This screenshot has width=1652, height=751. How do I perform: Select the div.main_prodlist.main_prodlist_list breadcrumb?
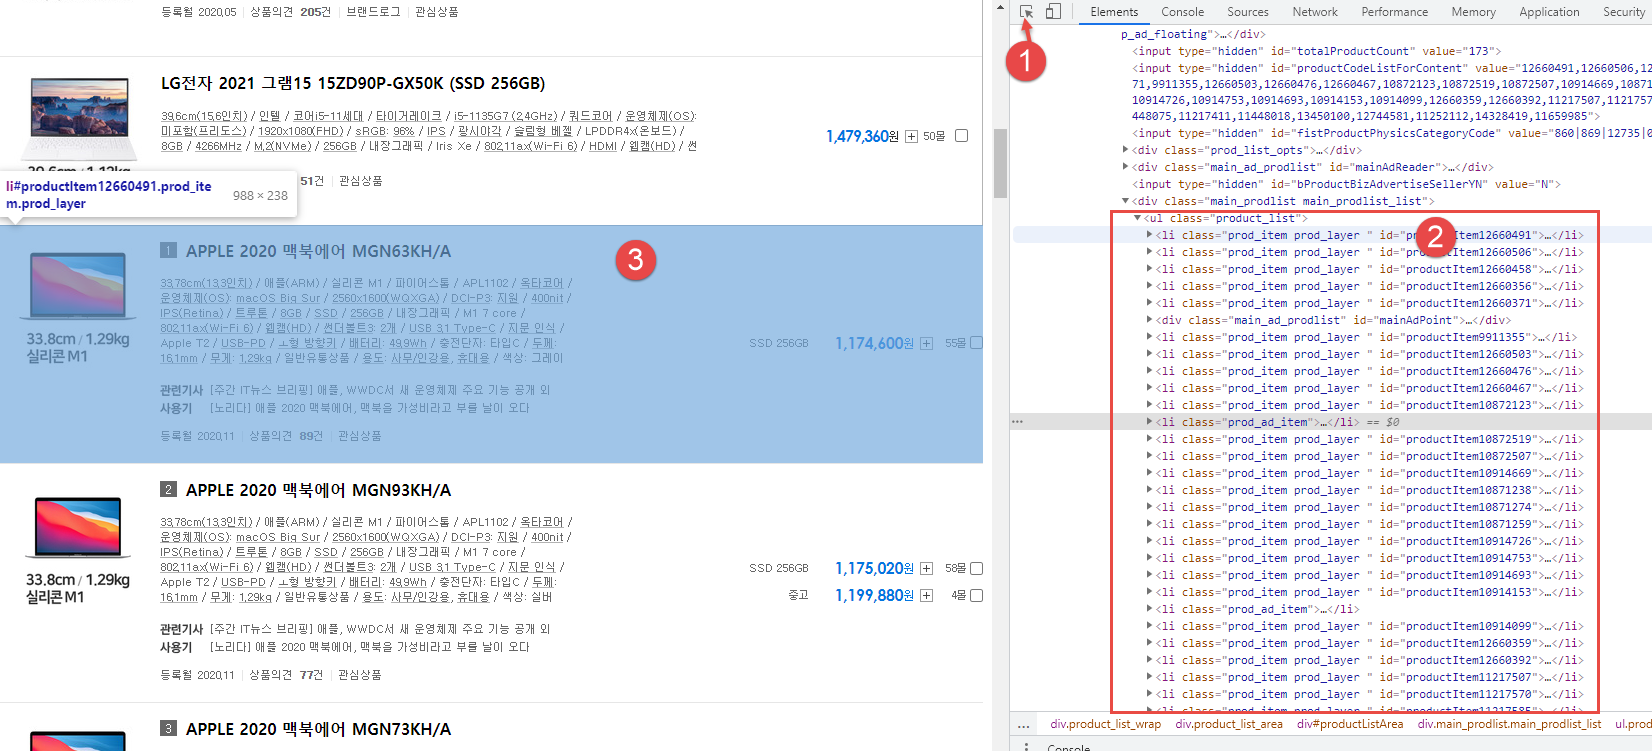tap(1509, 724)
